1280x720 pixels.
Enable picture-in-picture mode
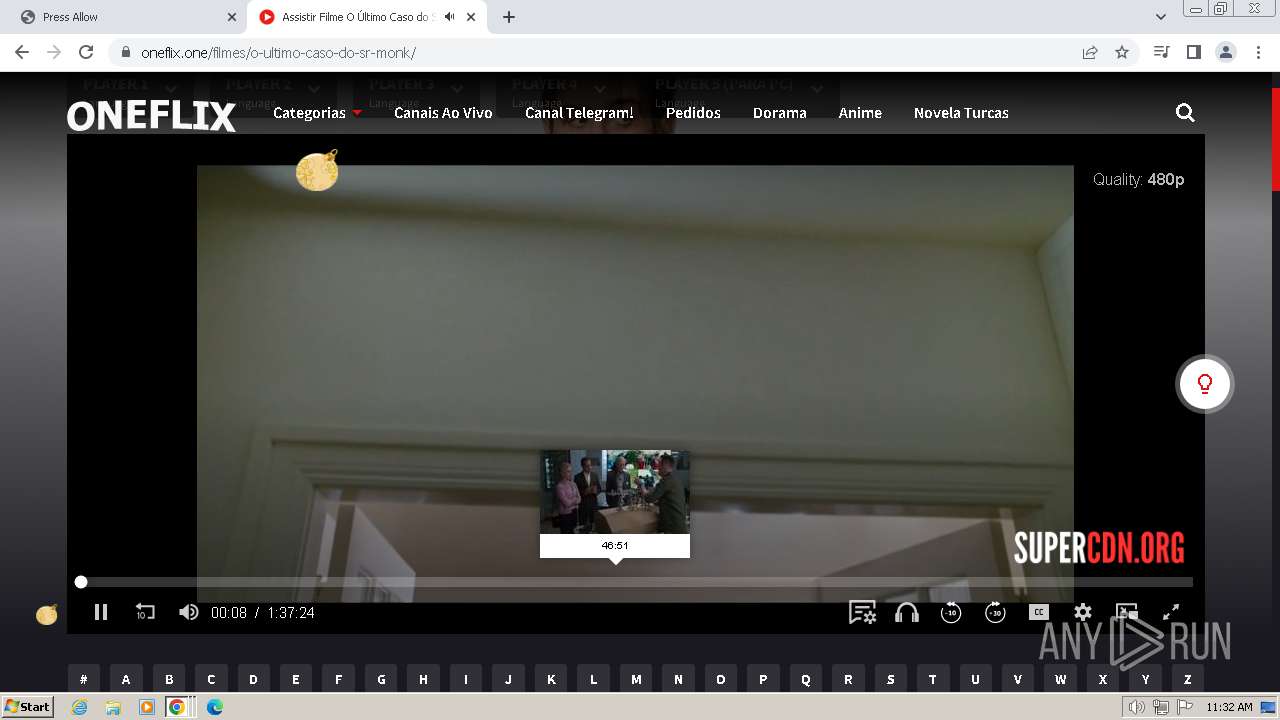[x=1127, y=612]
